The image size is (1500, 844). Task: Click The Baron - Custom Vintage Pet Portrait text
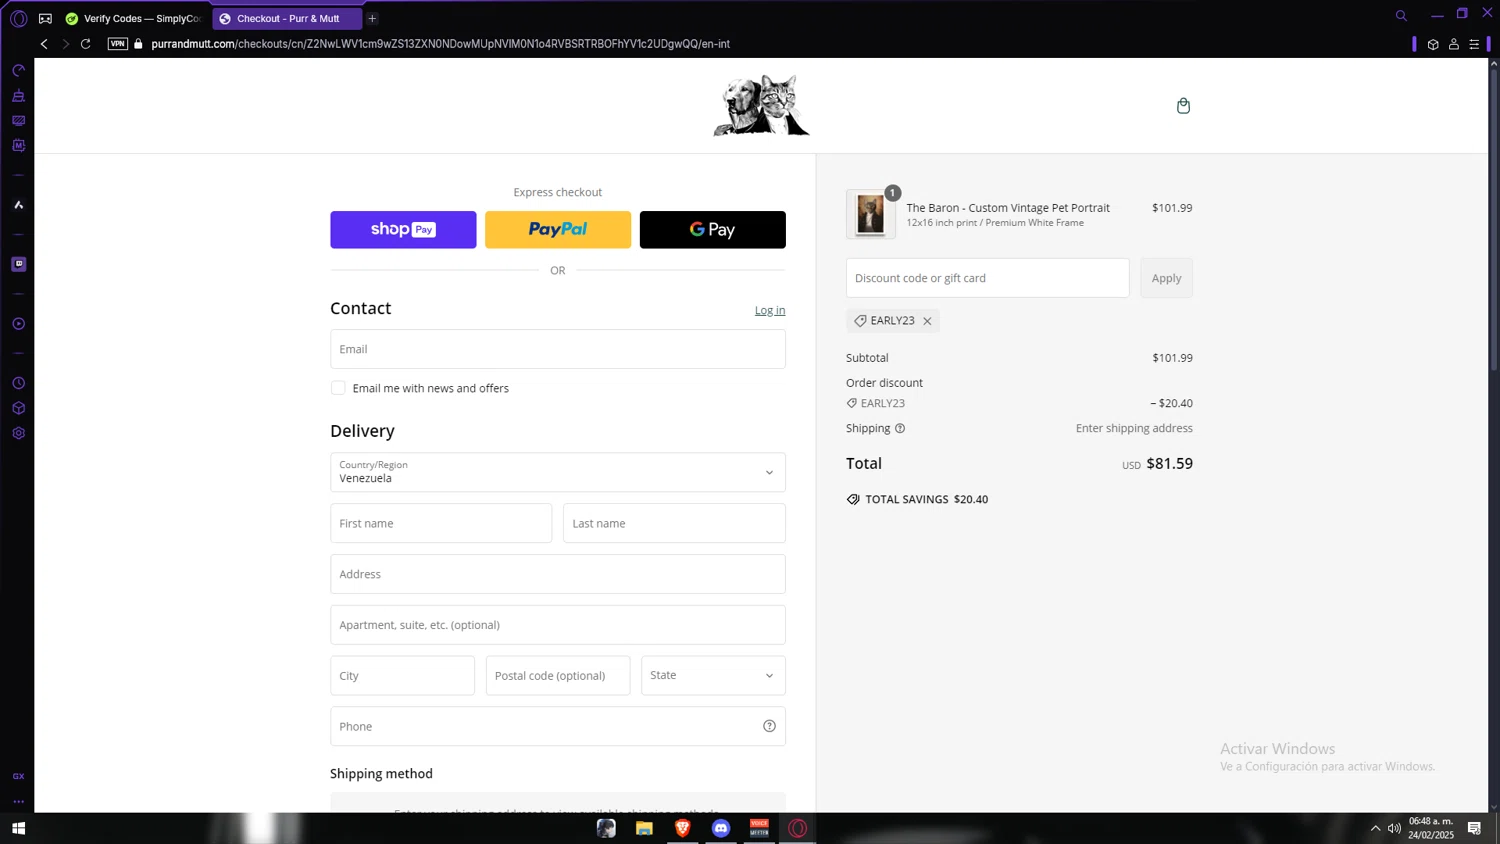tap(1008, 208)
